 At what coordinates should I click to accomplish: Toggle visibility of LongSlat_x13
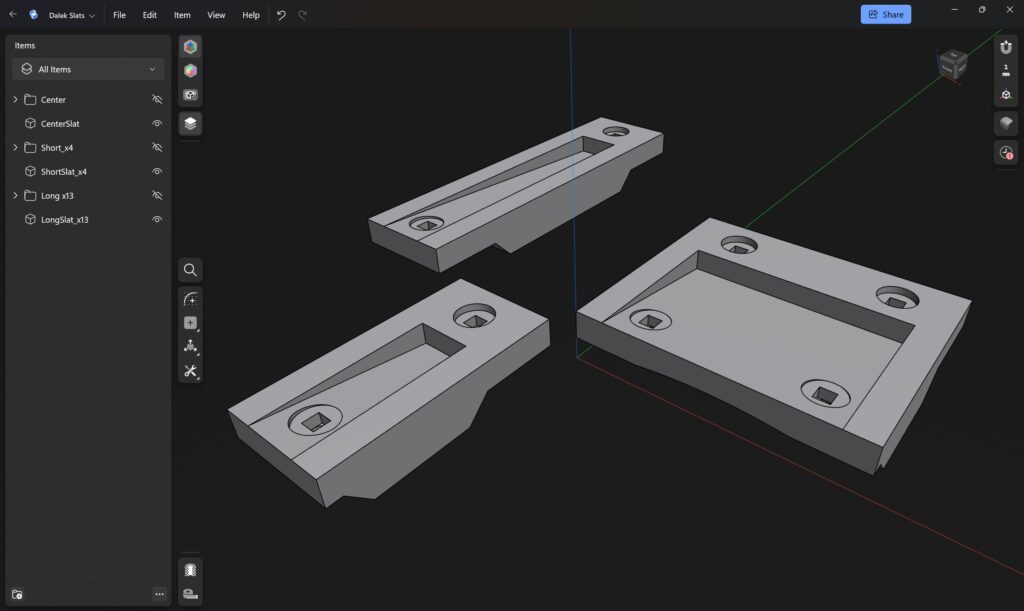coord(157,220)
